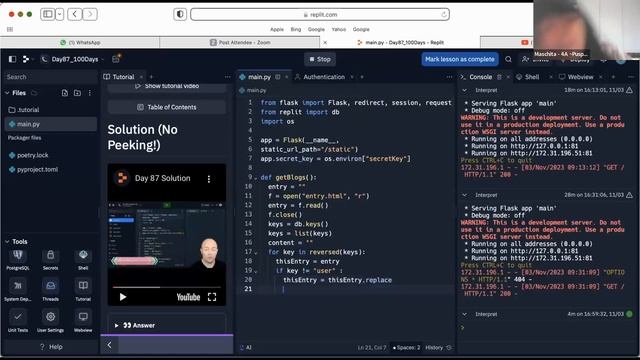Collapse second Interpret console run

(464, 195)
